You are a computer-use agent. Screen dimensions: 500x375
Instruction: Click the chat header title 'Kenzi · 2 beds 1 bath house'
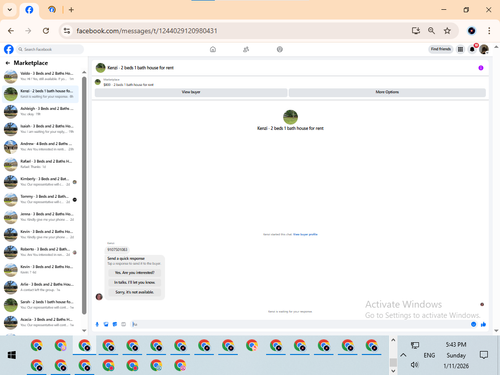(x=140, y=68)
